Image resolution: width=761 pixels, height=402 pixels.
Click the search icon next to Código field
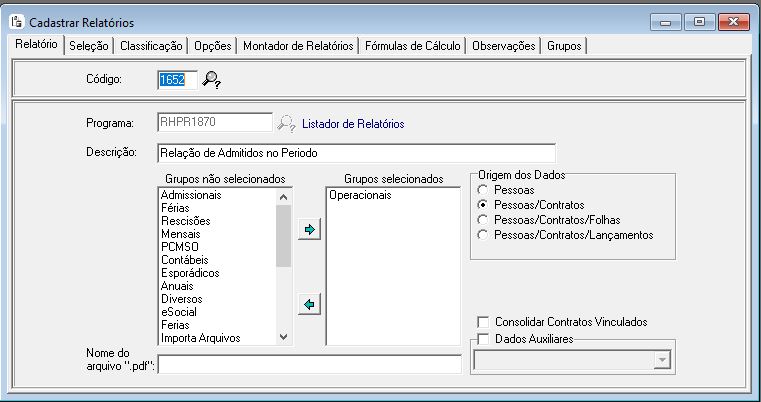(211, 78)
